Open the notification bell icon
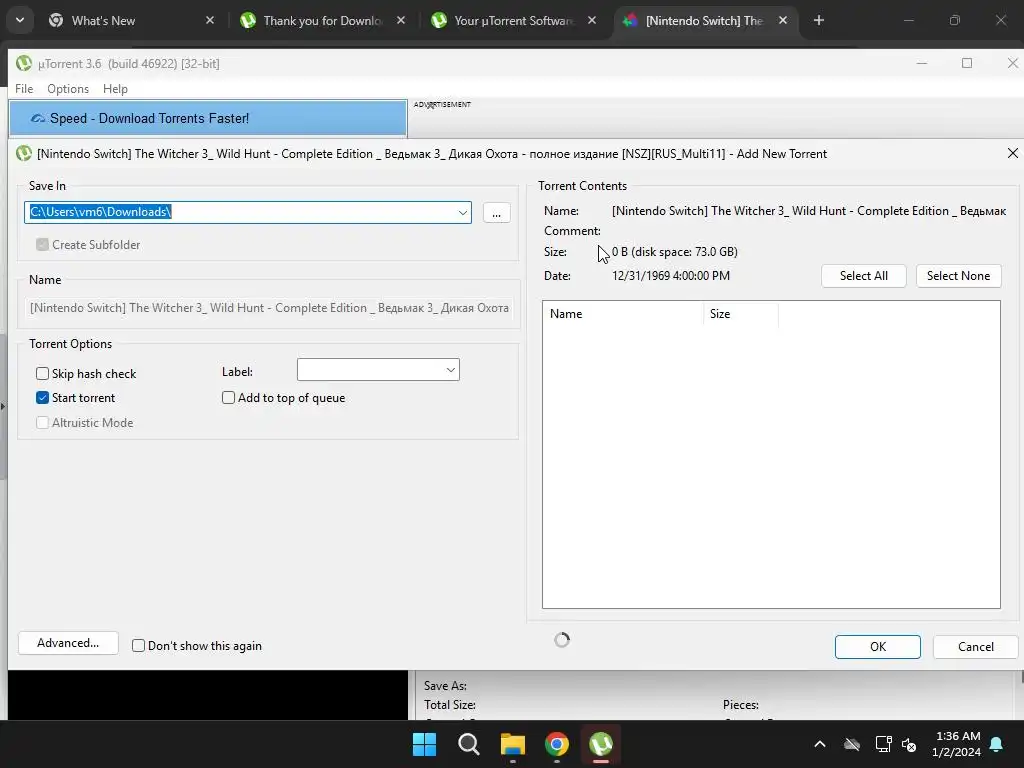Image resolution: width=1024 pixels, height=768 pixels. (x=997, y=744)
